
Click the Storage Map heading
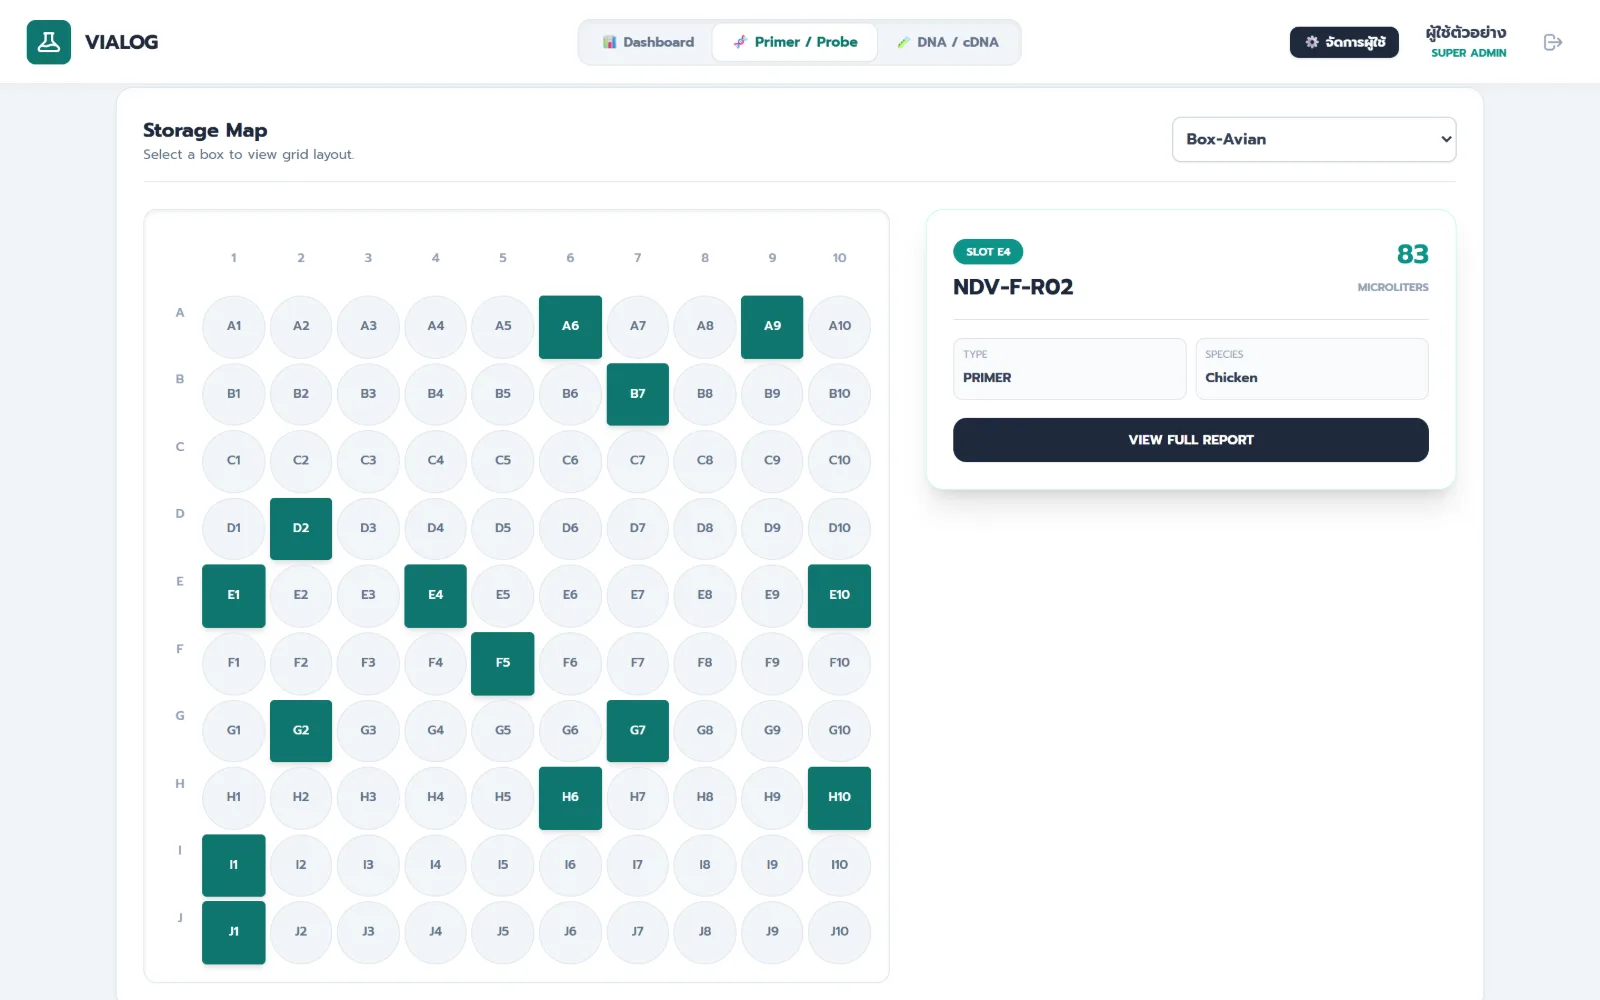click(x=205, y=130)
